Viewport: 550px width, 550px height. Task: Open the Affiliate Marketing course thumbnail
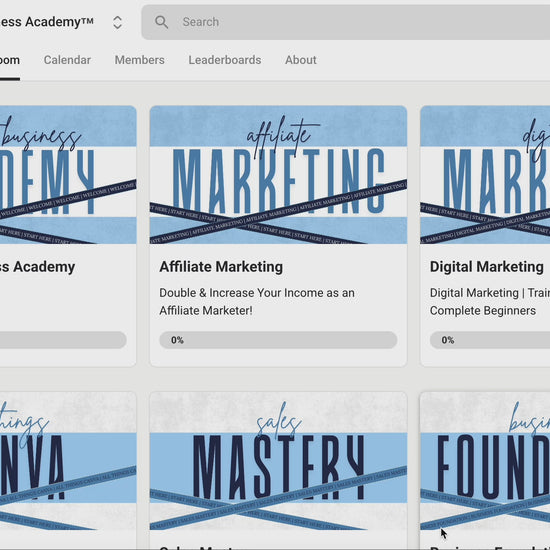click(x=279, y=175)
